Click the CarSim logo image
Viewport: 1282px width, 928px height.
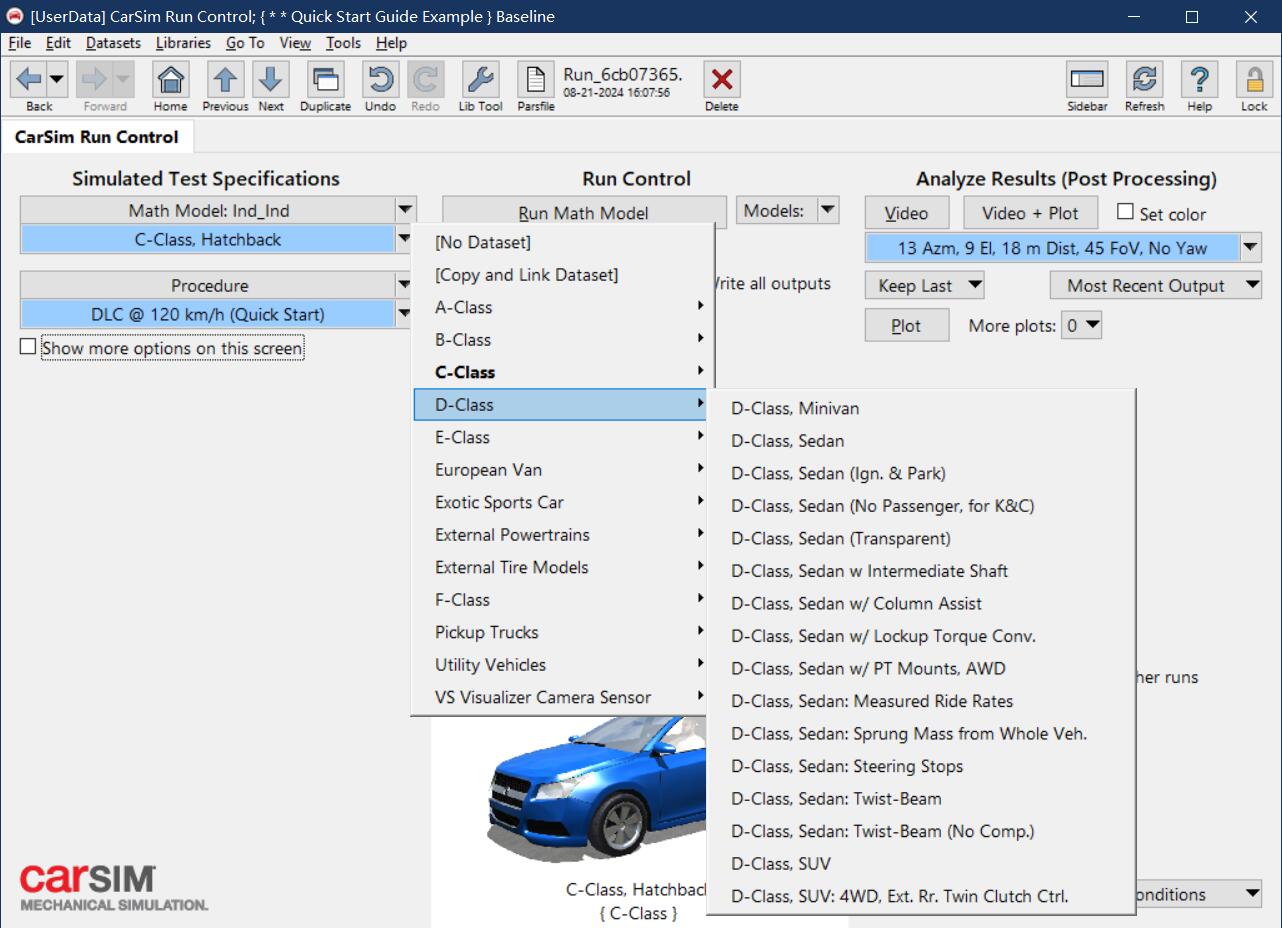click(114, 888)
